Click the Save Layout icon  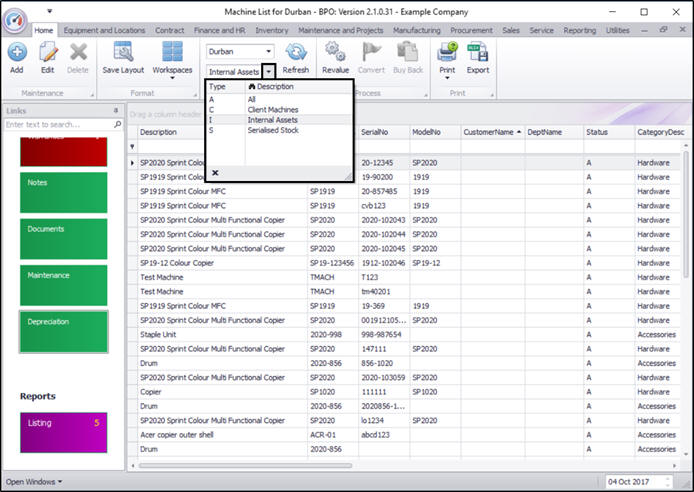123,53
